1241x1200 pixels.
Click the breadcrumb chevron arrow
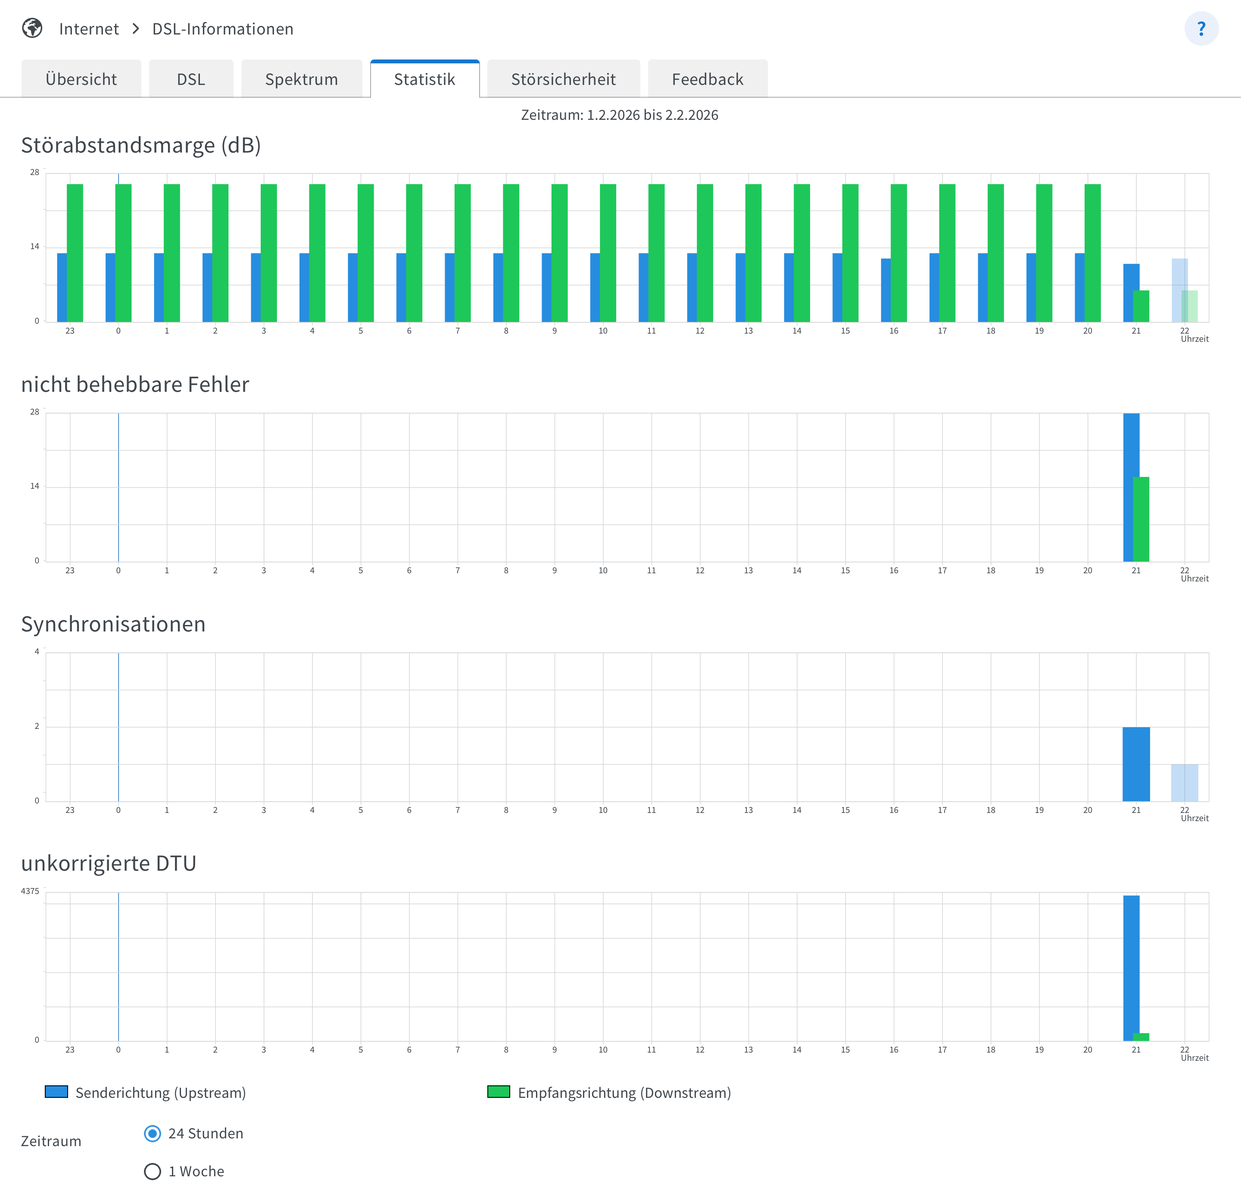(136, 29)
